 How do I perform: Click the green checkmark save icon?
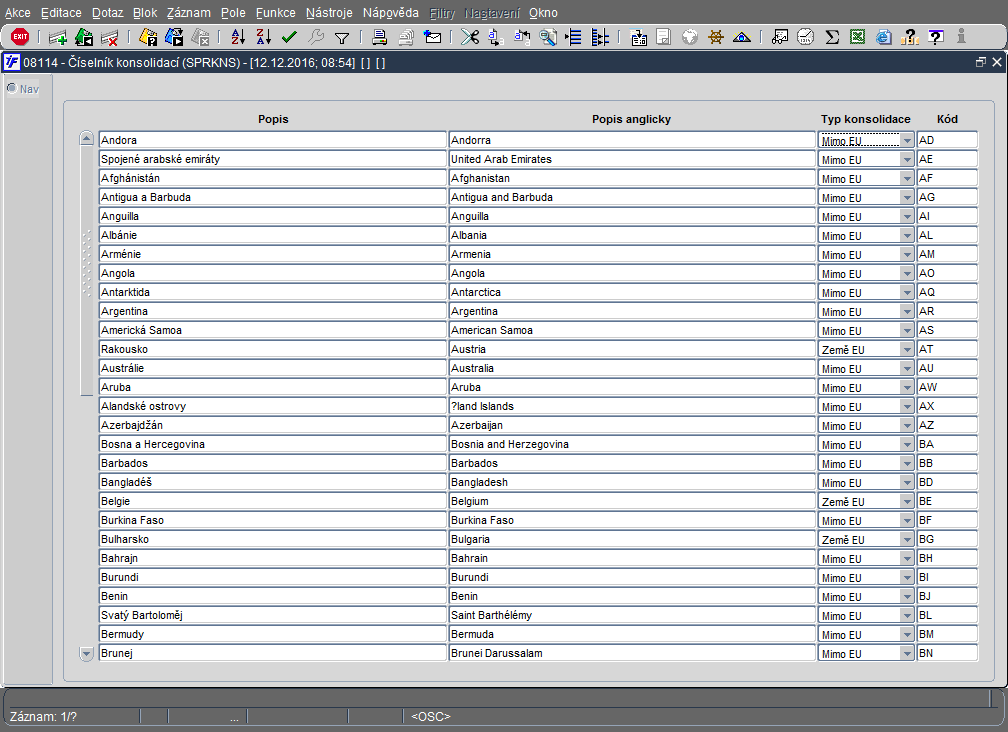click(x=289, y=37)
